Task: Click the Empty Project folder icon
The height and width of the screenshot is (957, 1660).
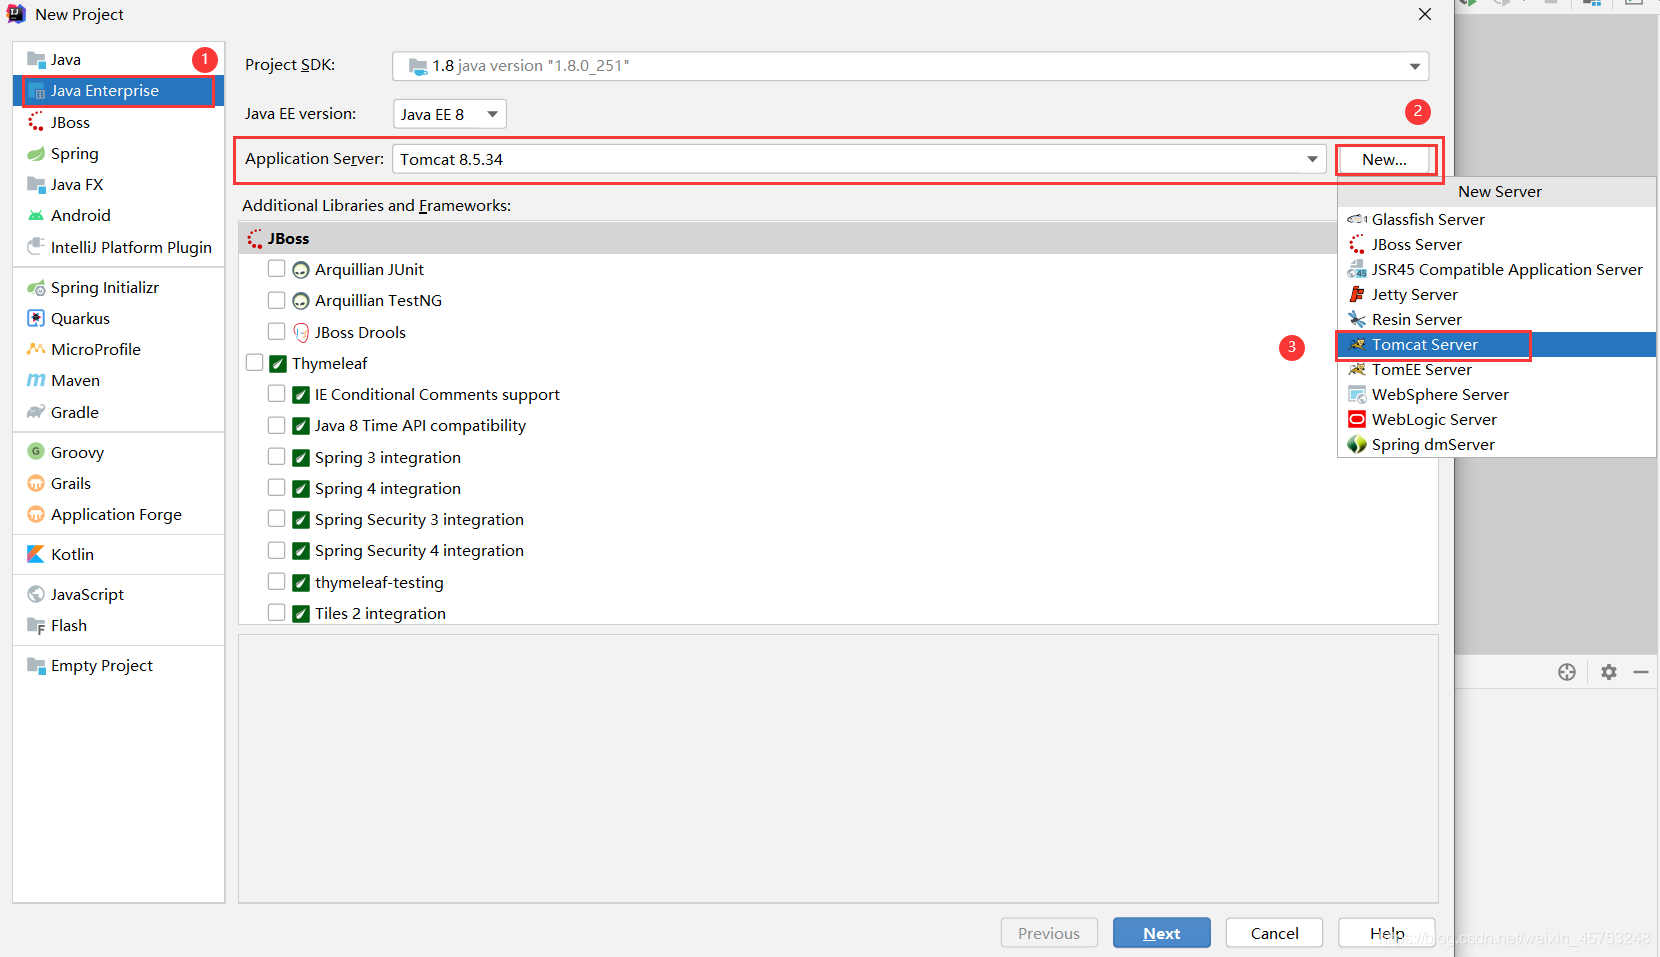Action: [x=36, y=665]
